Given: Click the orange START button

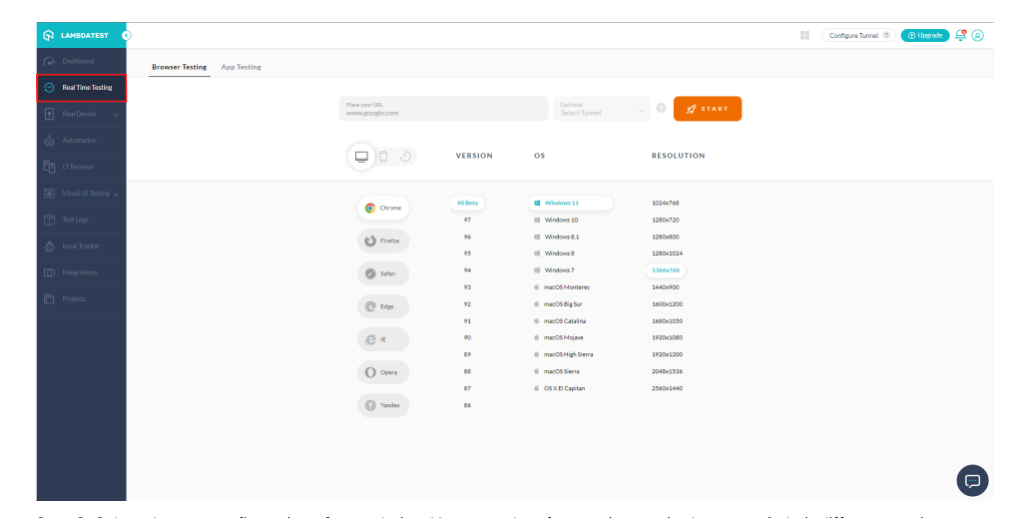Looking at the screenshot, I should pyautogui.click(x=707, y=109).
